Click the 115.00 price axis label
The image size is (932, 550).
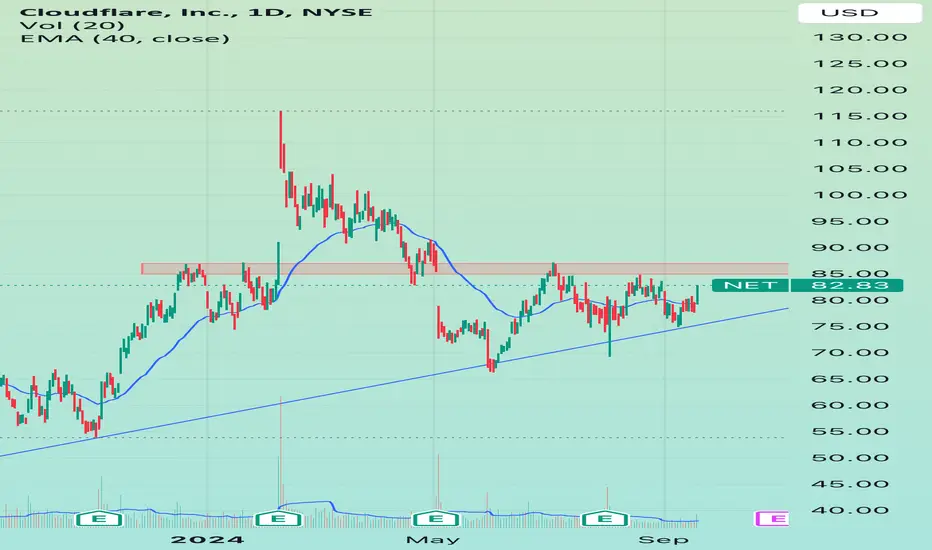[x=859, y=116]
